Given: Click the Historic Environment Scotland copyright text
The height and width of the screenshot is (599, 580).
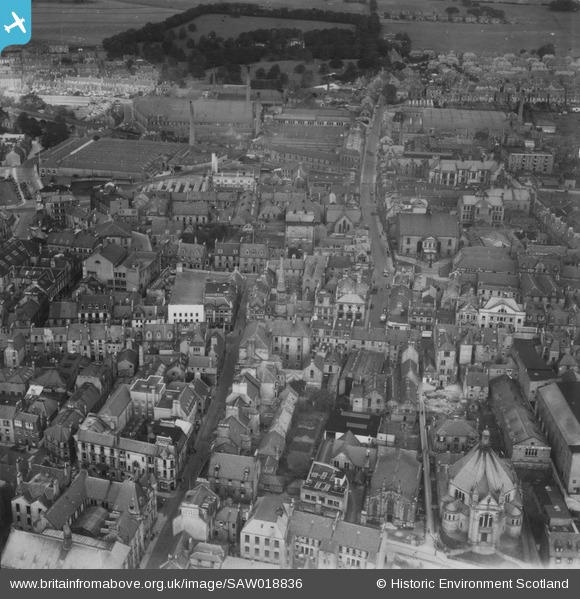Looking at the screenshot, I should (479, 584).
